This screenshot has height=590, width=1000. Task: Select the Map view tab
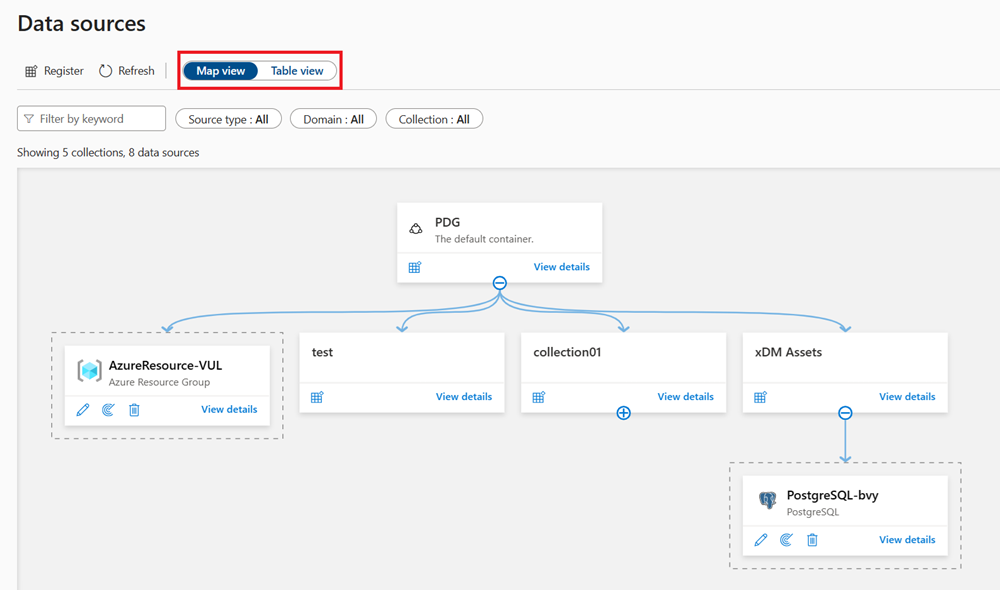(x=220, y=70)
